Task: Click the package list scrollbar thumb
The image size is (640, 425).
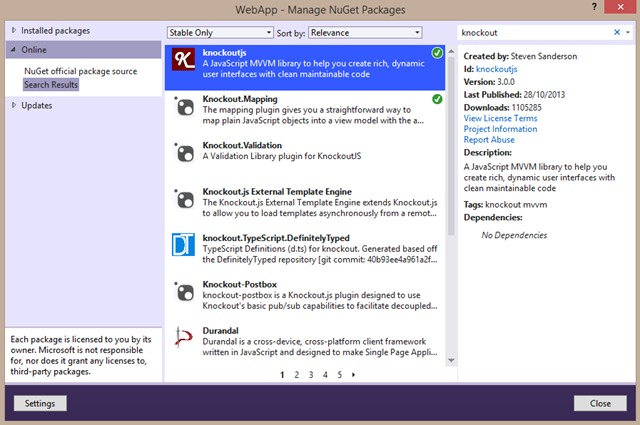Action: tap(451, 146)
